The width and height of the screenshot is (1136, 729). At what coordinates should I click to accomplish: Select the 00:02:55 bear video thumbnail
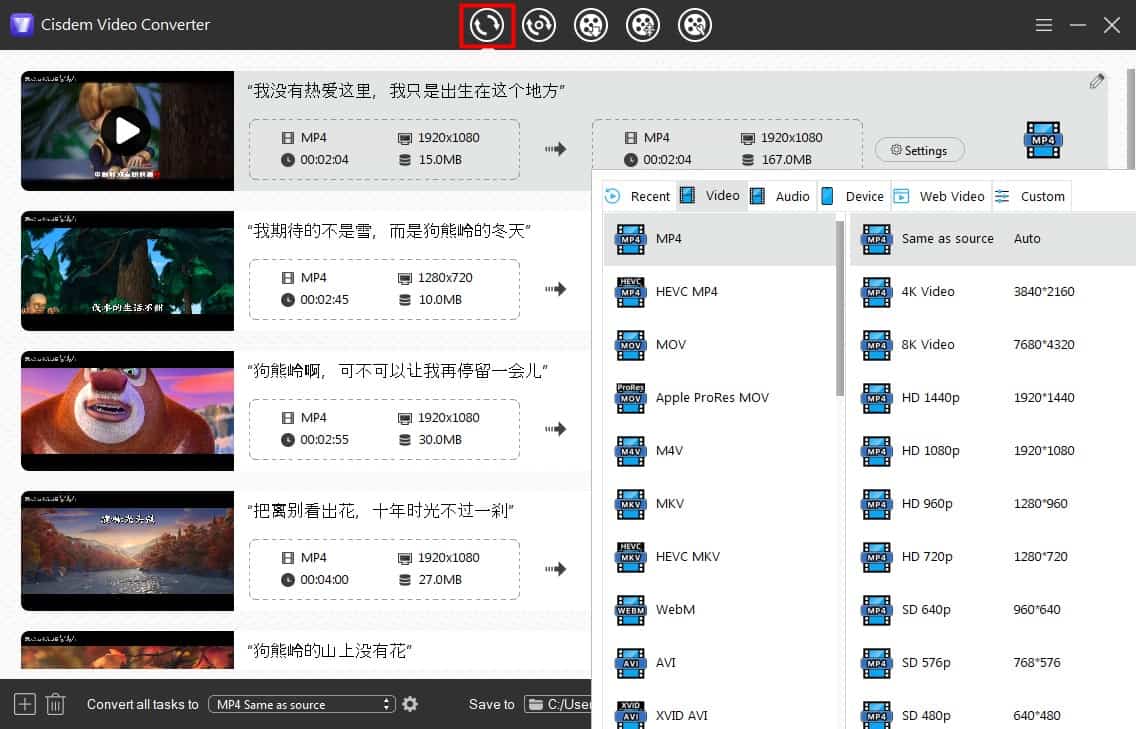click(128, 411)
